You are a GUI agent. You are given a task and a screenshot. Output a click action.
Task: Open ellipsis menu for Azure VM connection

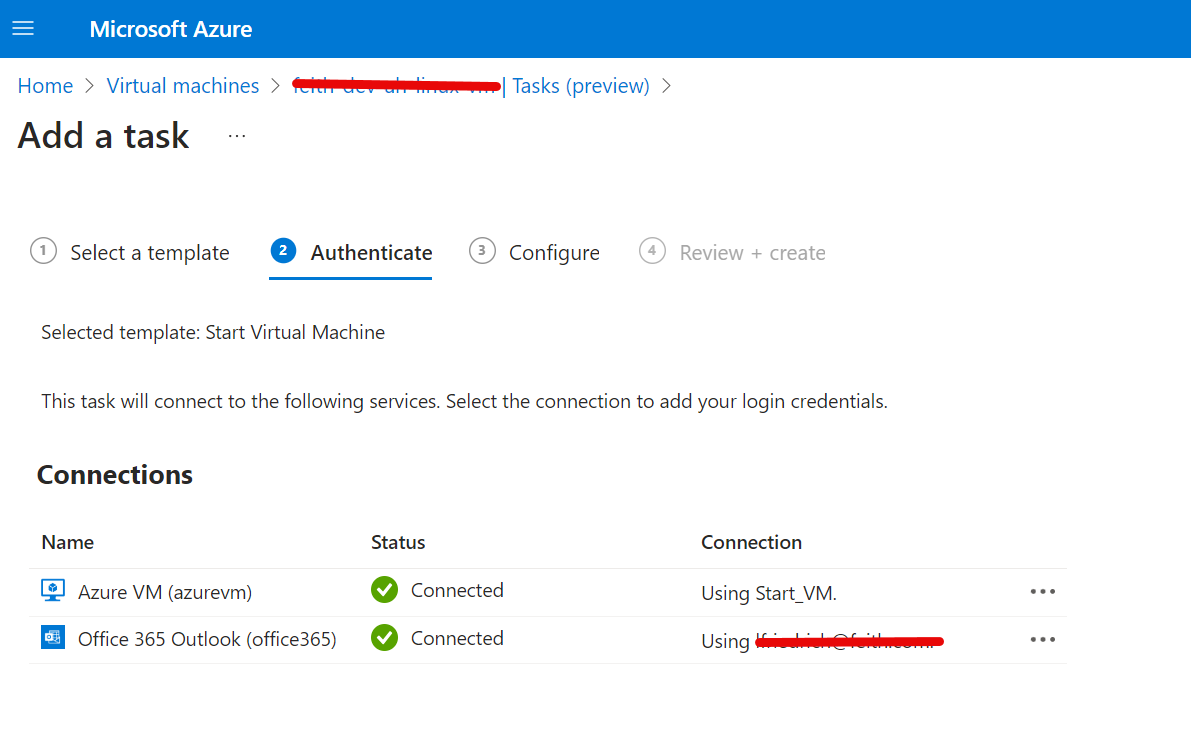[x=1043, y=592]
